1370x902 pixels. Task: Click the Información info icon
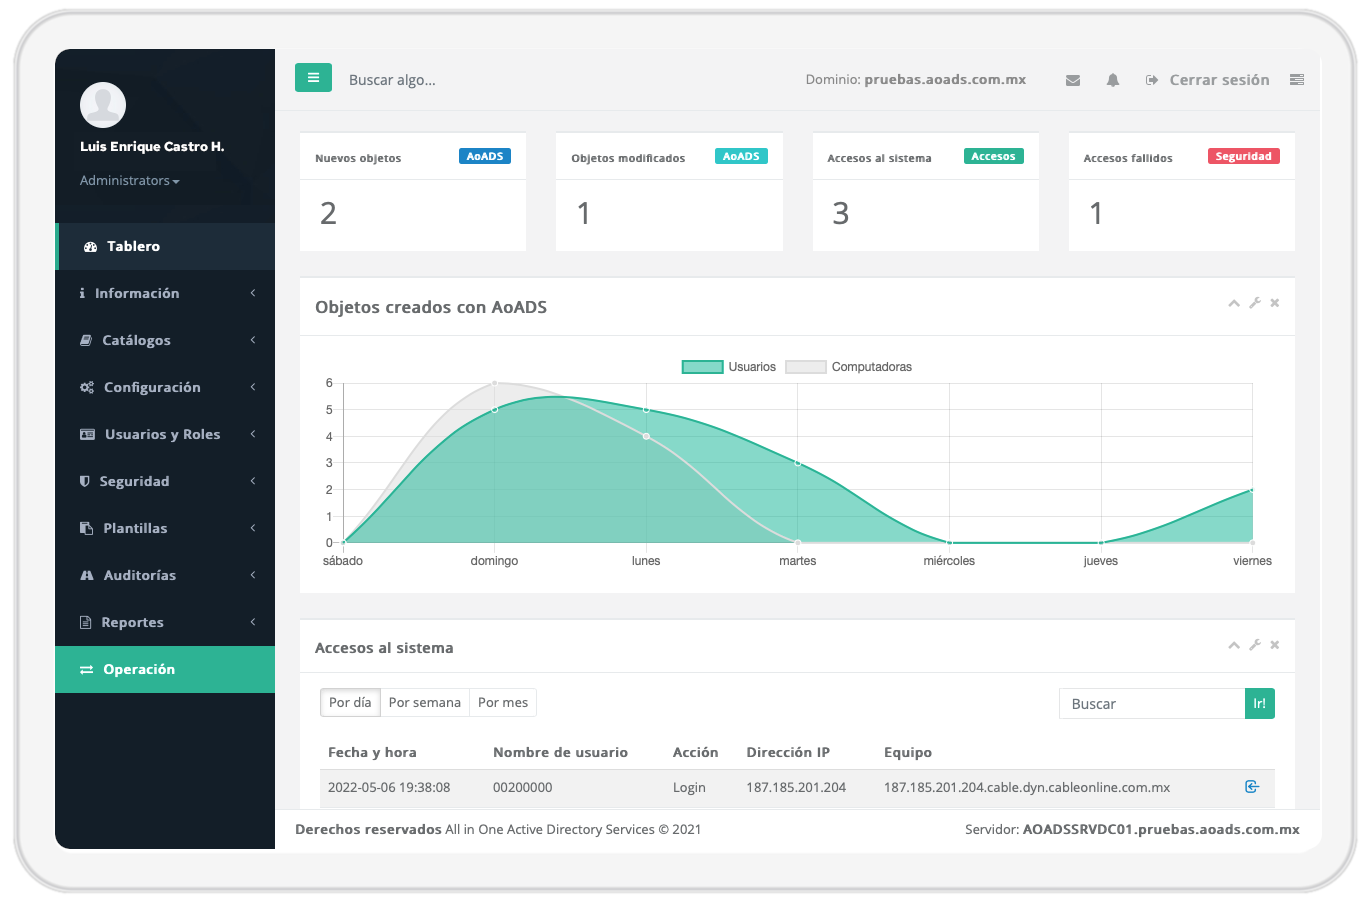click(82, 294)
